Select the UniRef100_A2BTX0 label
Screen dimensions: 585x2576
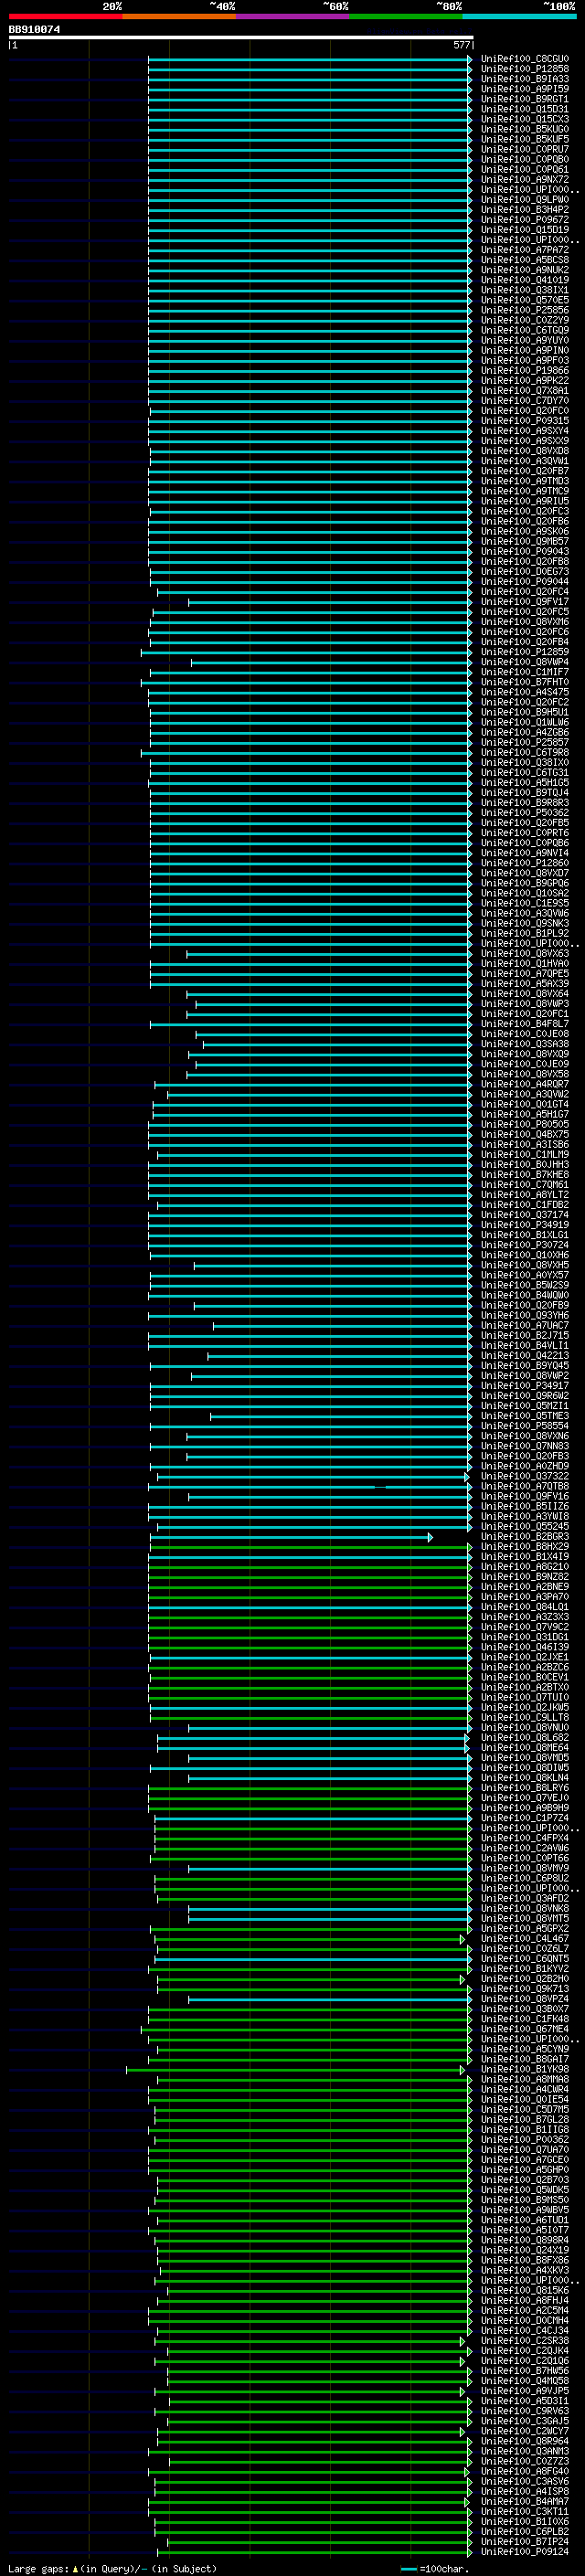(x=524, y=1688)
